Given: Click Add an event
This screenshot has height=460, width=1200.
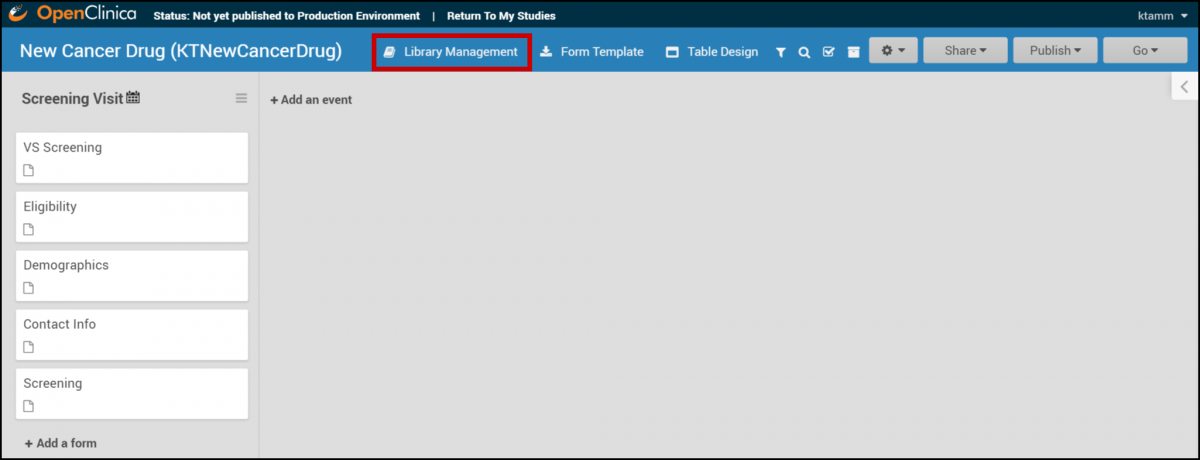Looking at the screenshot, I should click(x=311, y=100).
